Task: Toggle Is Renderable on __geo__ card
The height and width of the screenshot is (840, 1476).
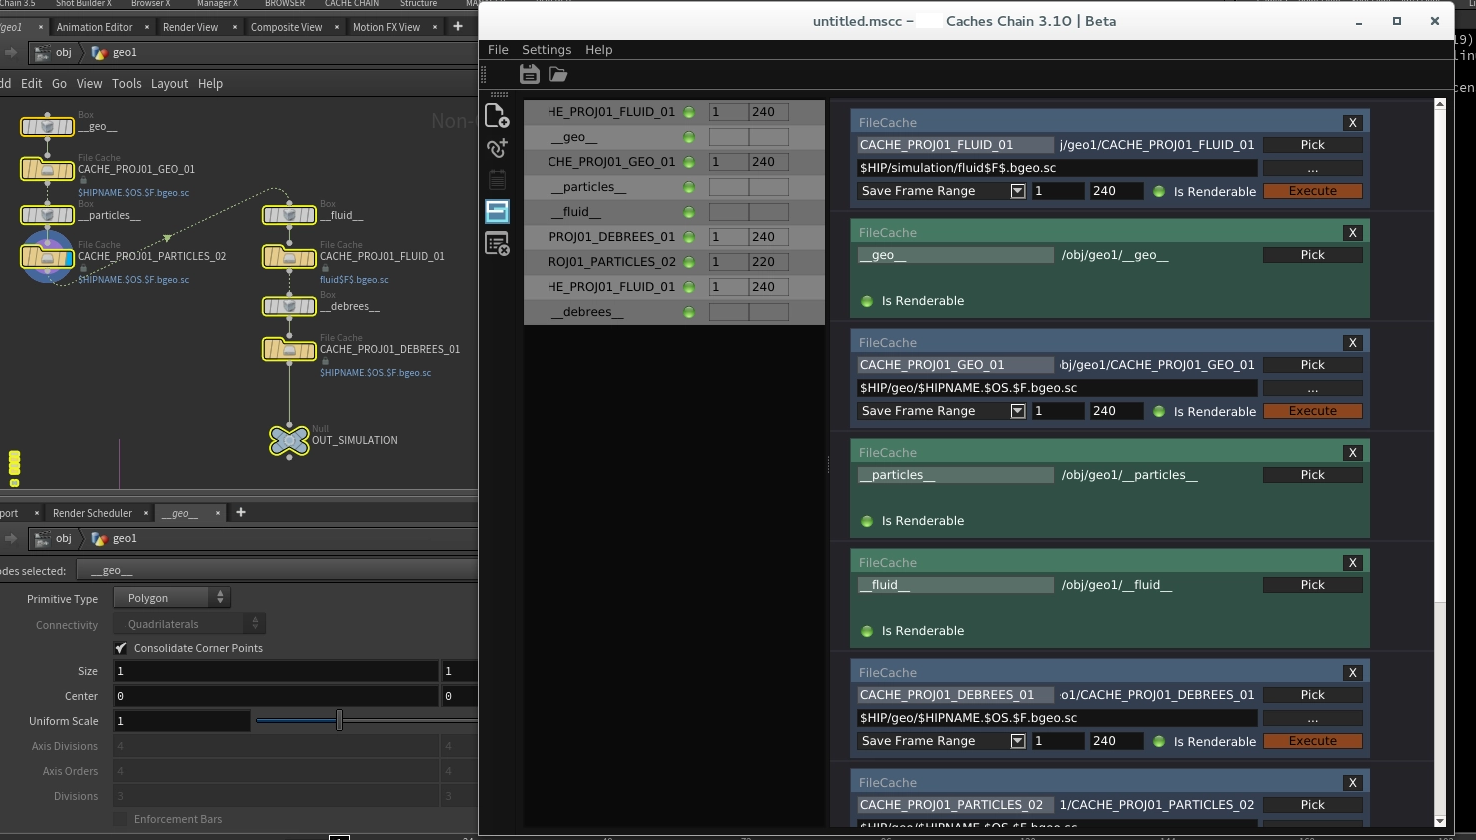Action: 867,301
